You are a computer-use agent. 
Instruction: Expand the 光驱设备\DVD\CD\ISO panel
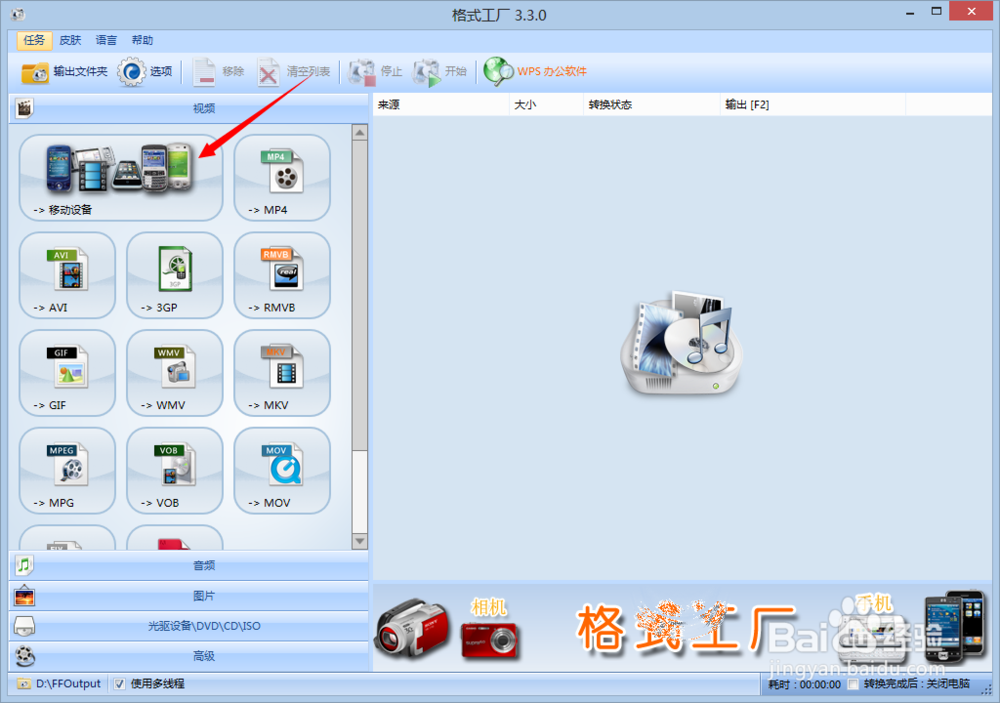pyautogui.click(x=189, y=626)
